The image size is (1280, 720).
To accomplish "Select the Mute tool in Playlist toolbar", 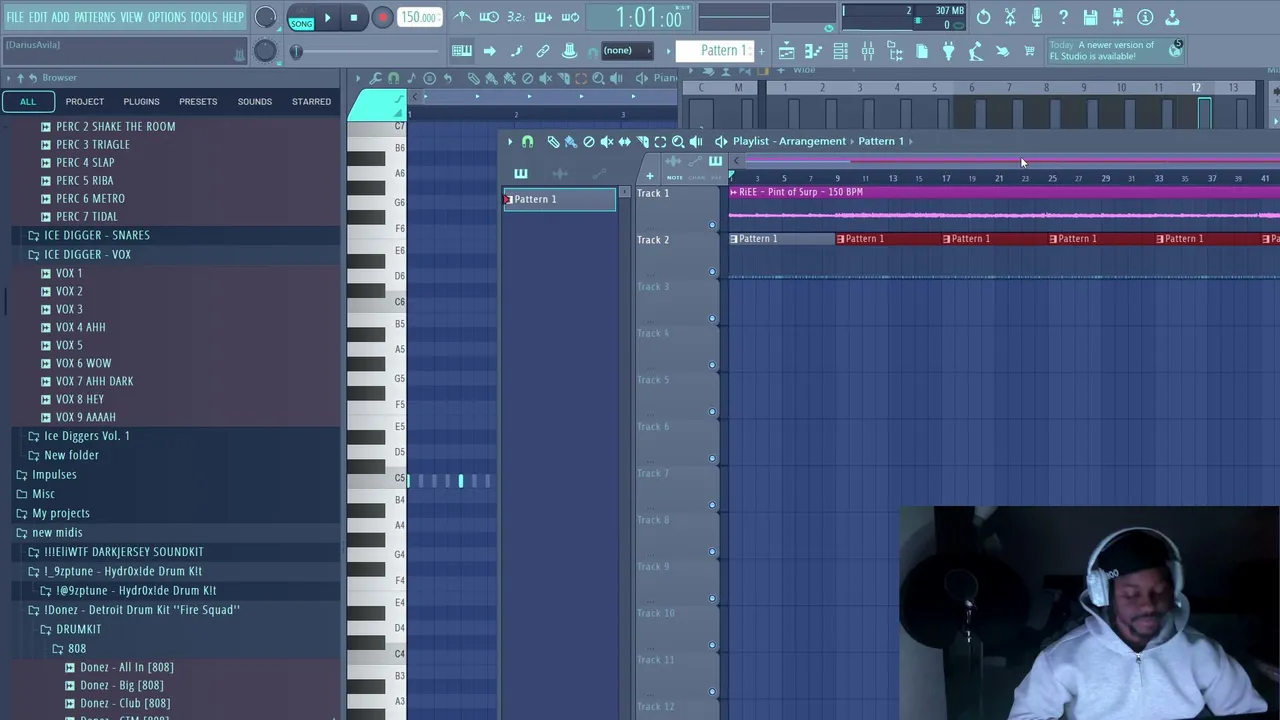I will pos(607,142).
